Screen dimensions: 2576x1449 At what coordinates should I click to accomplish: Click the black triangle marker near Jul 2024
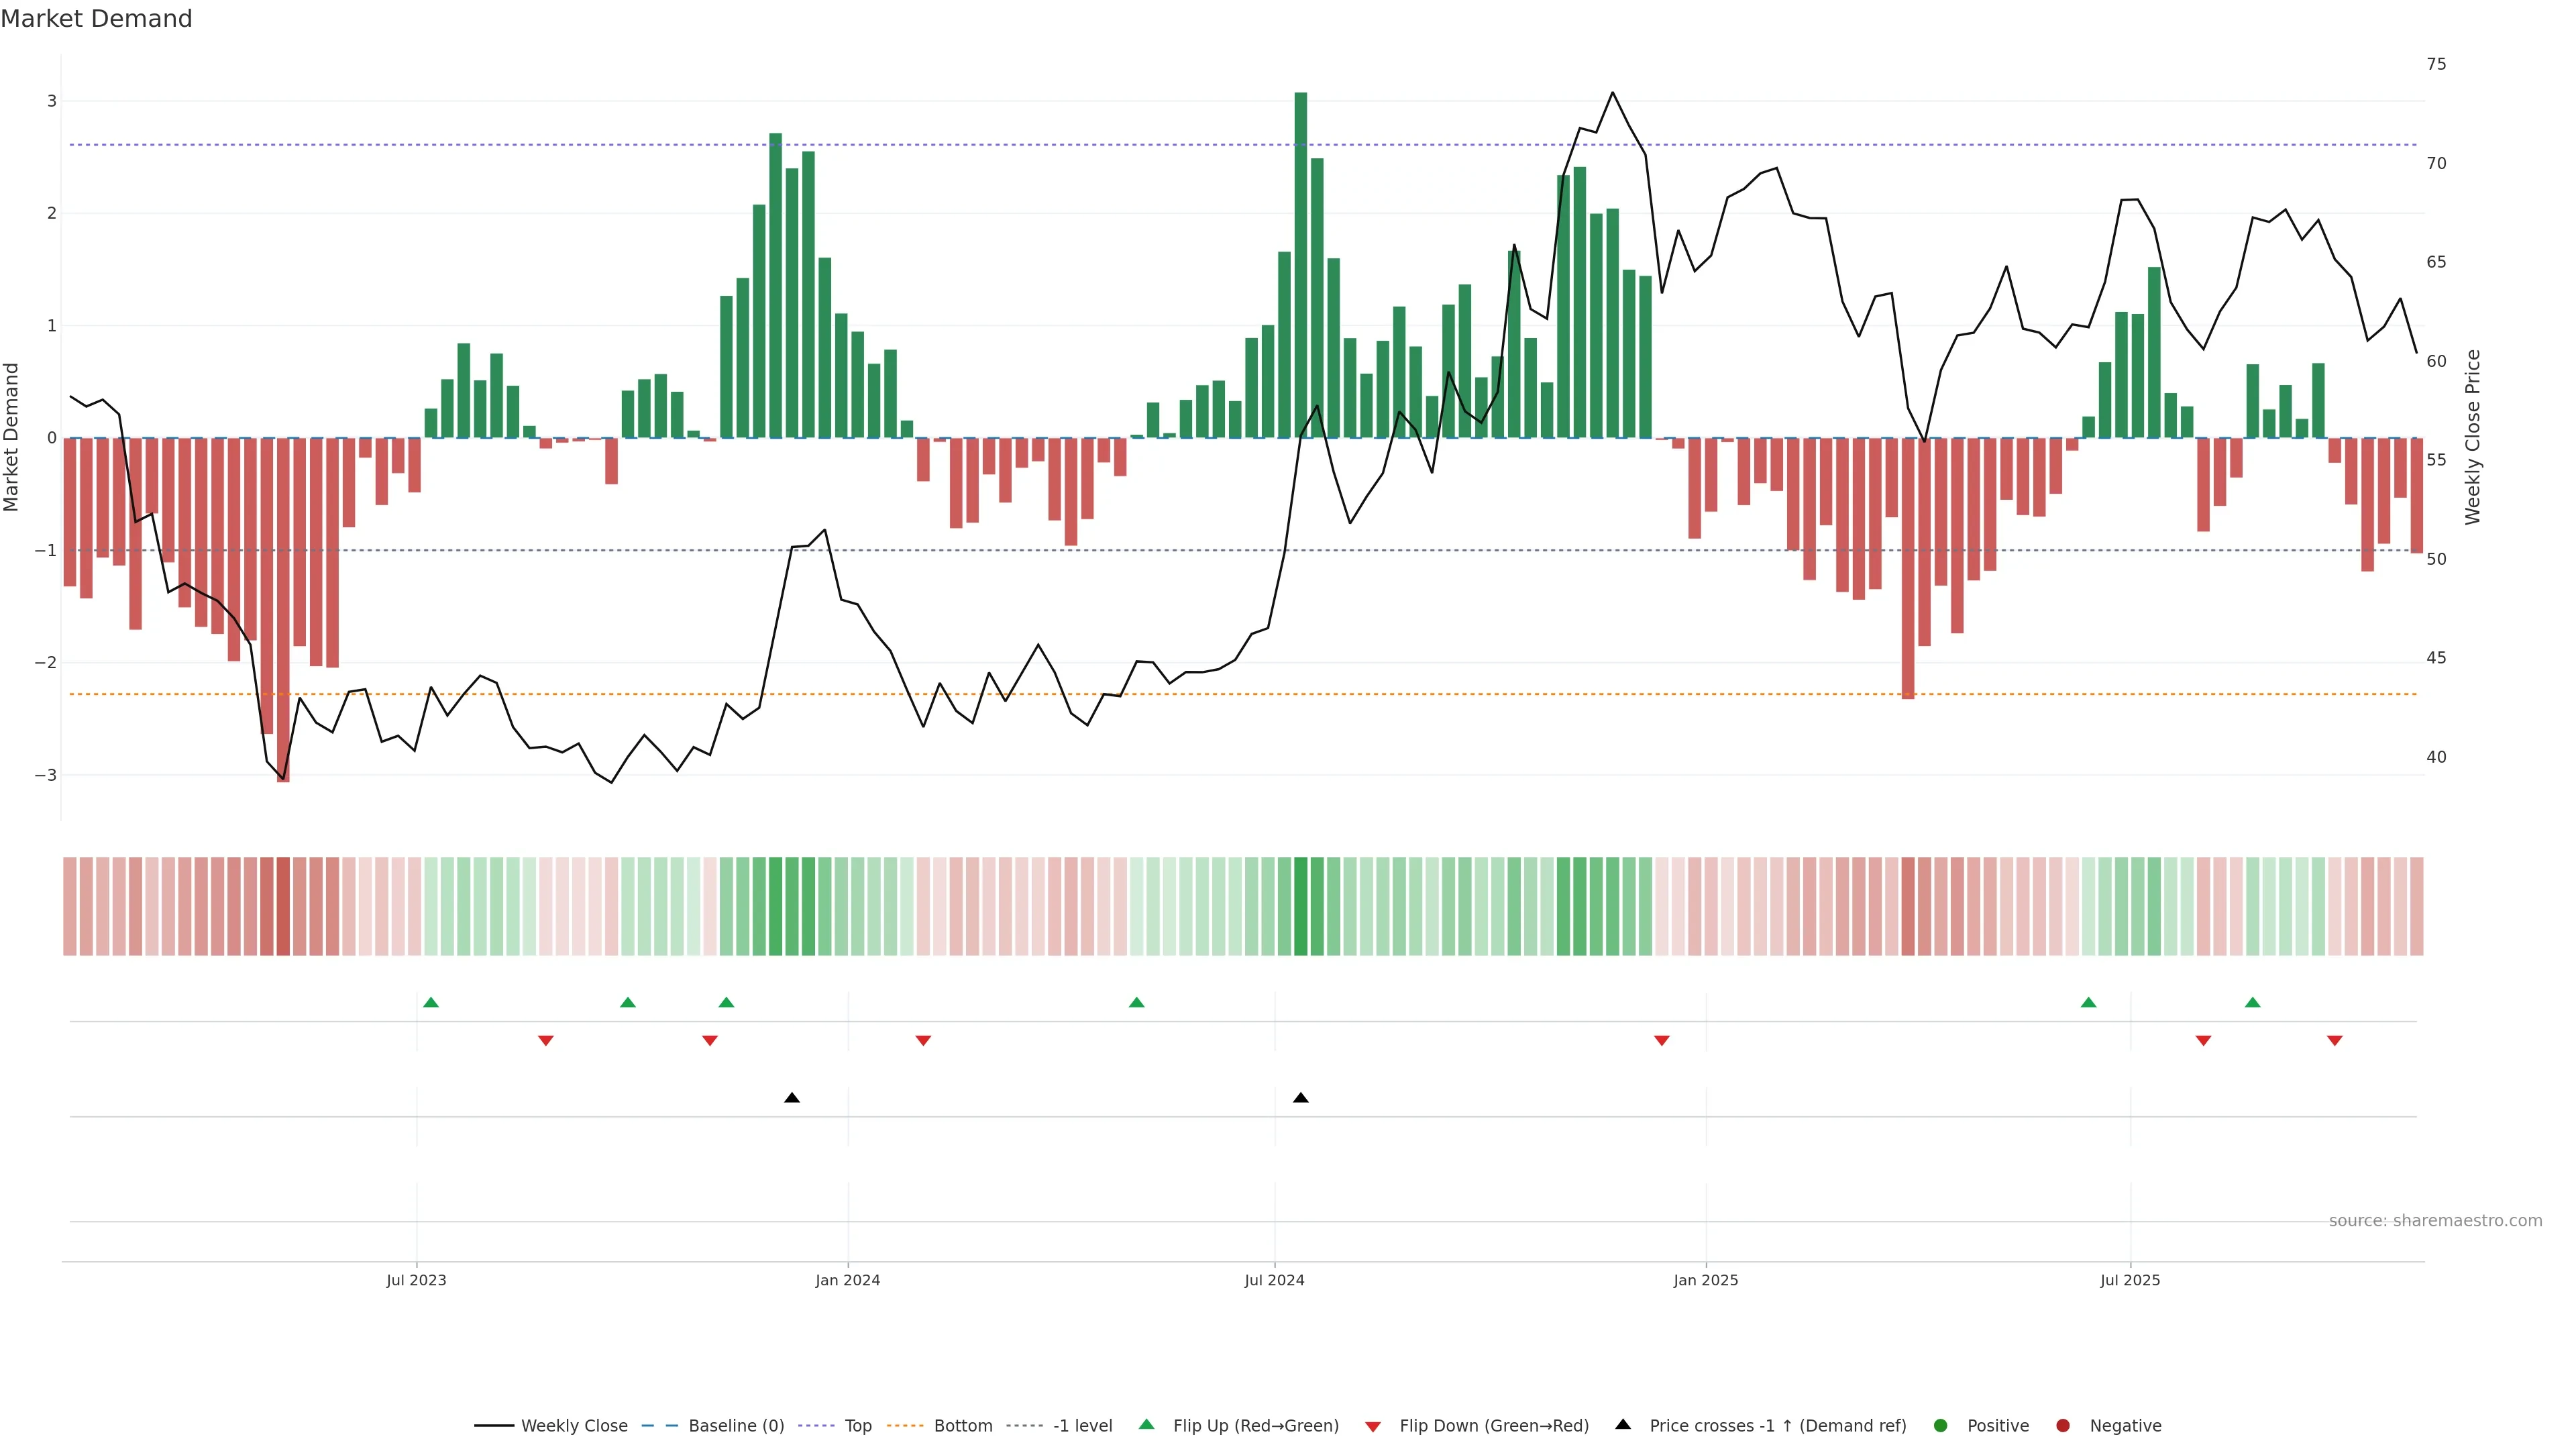1300,1098
